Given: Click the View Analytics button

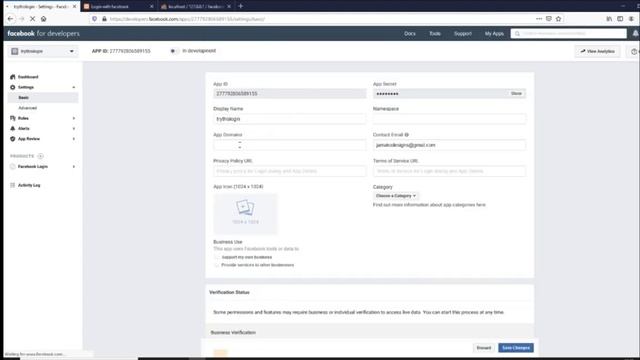Looking at the screenshot, I should [x=598, y=51].
